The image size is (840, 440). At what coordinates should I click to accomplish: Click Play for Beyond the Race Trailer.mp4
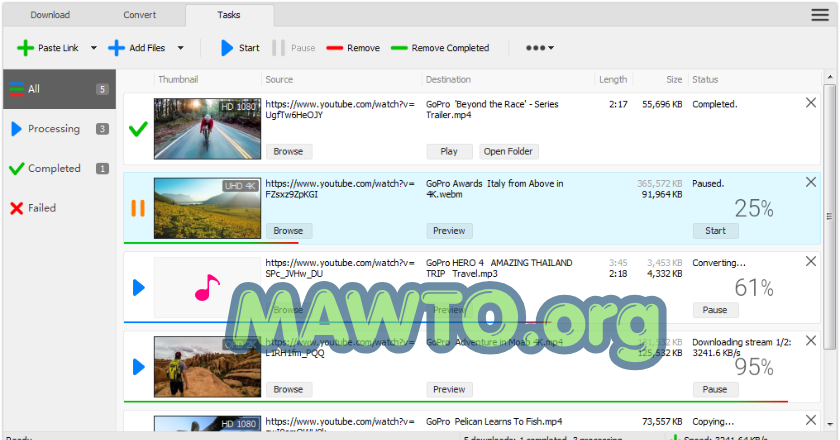point(449,152)
